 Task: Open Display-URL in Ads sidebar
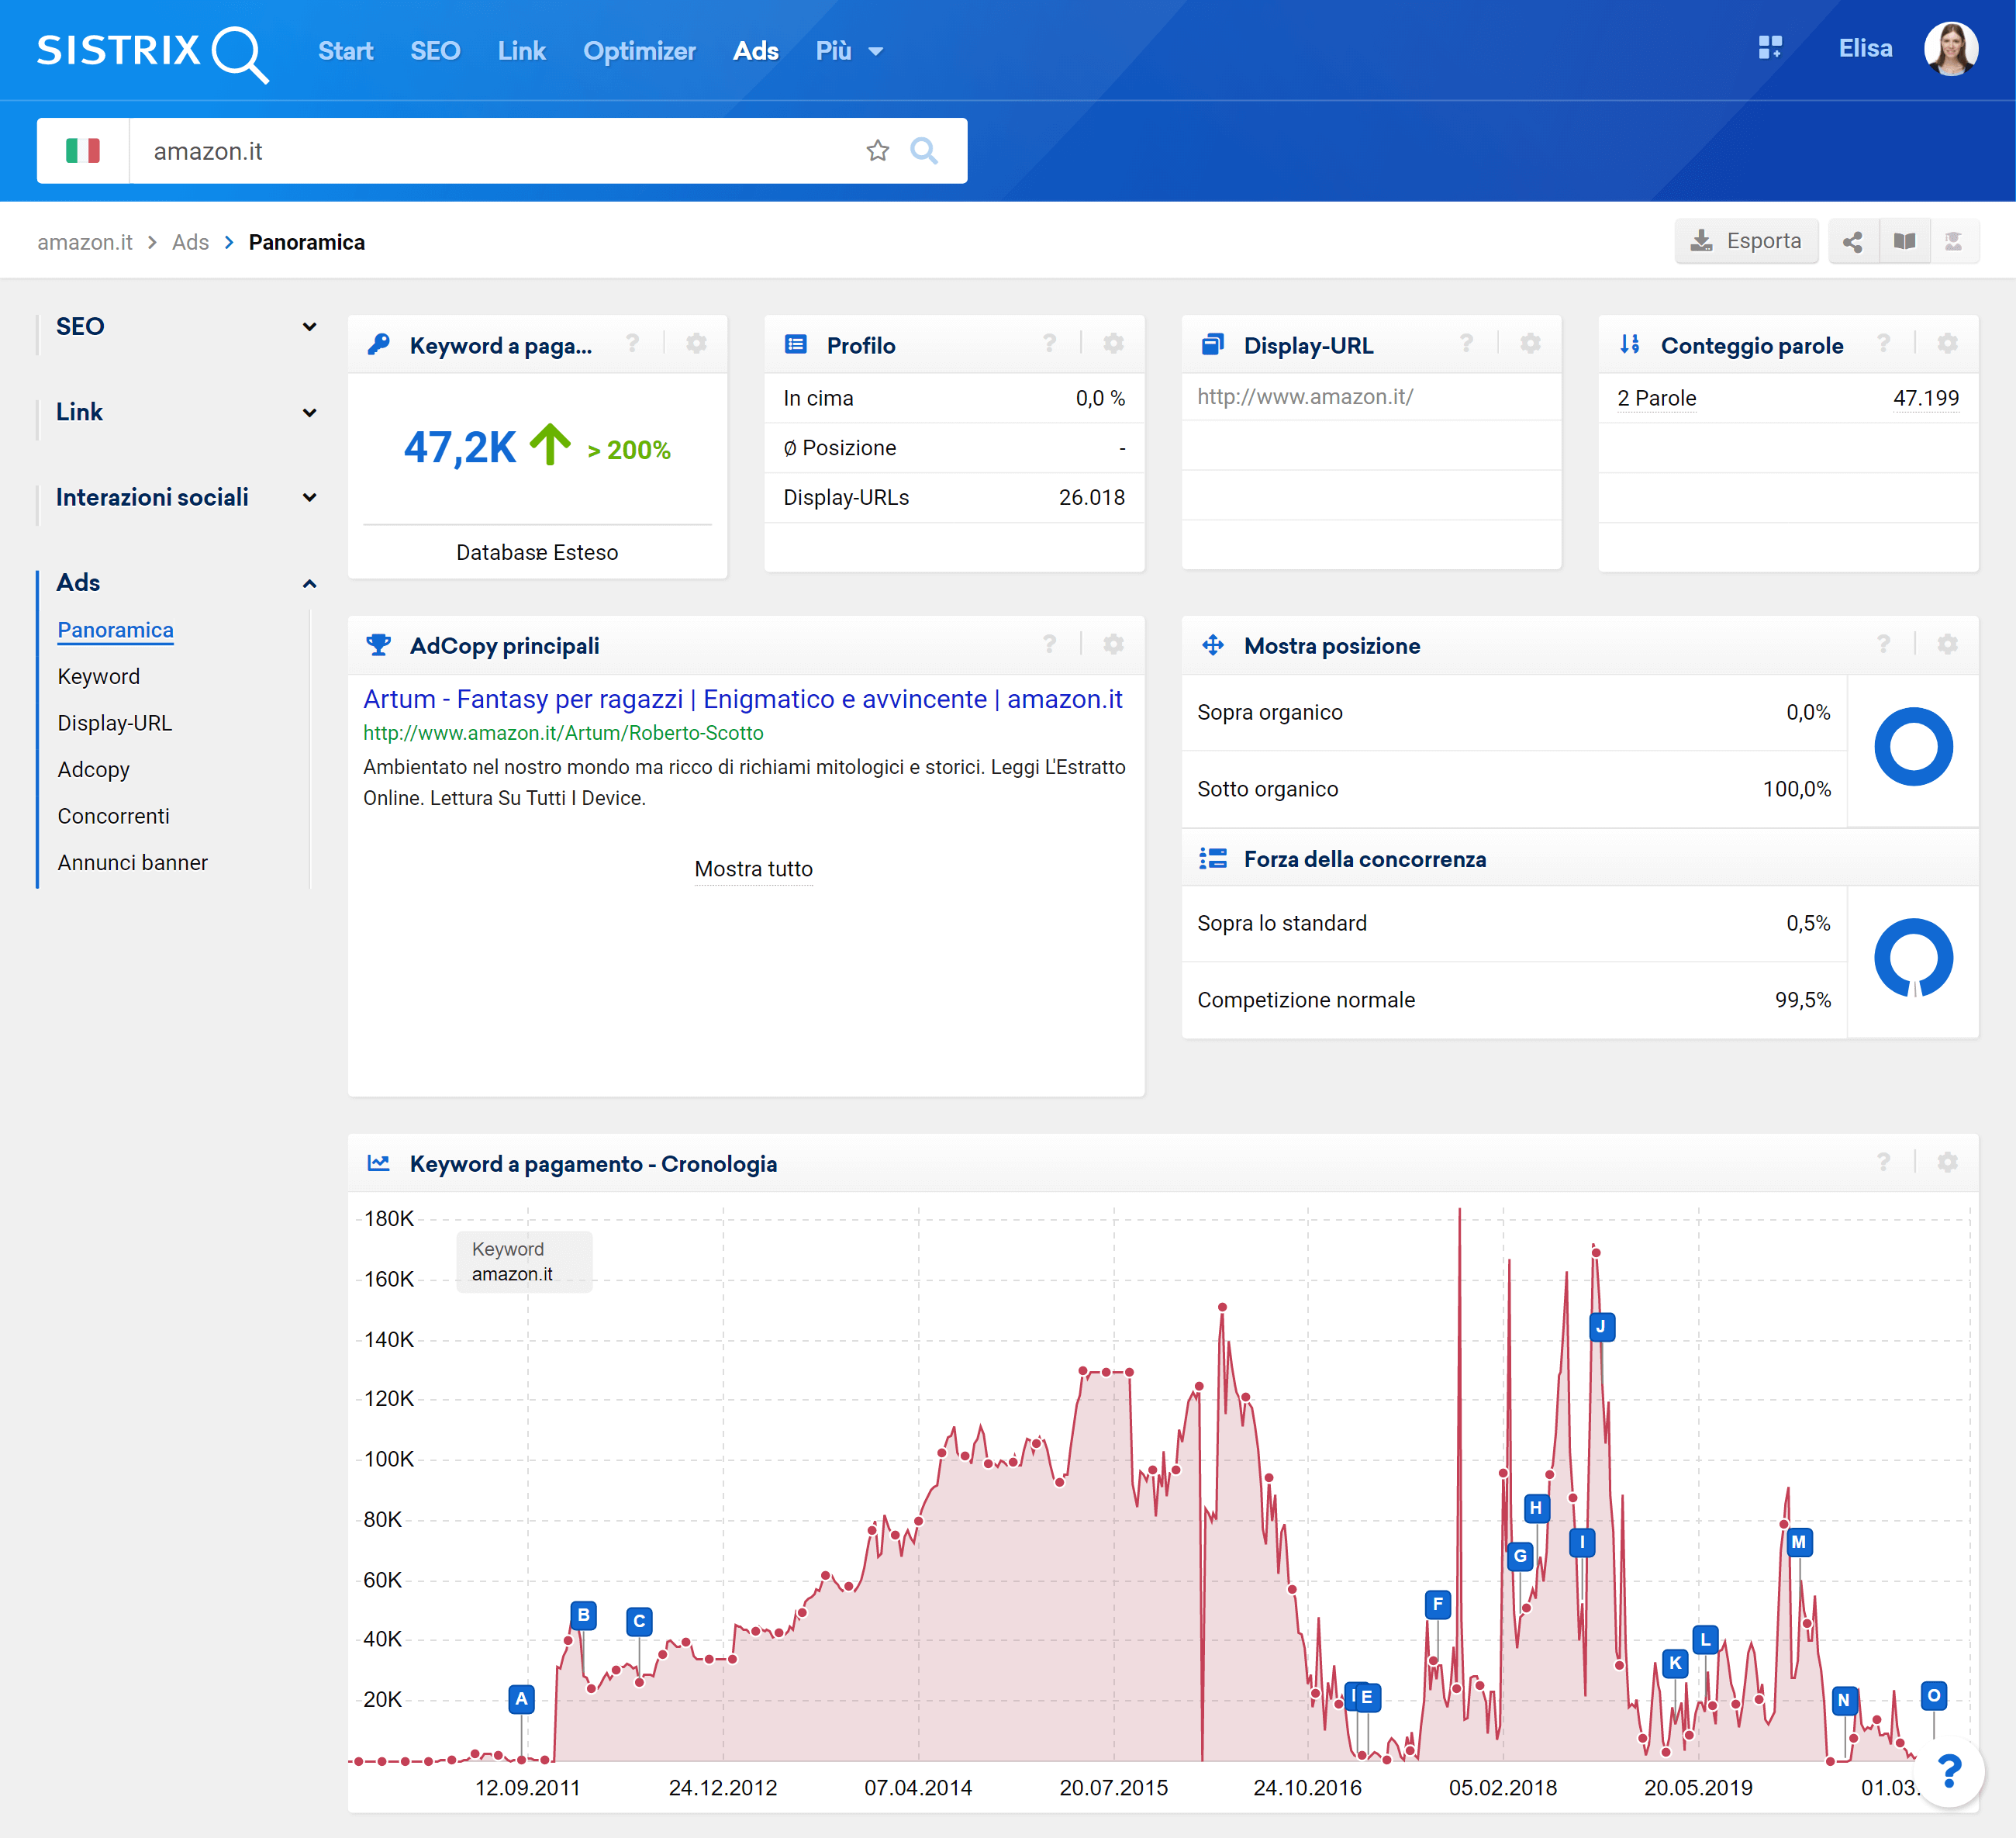(114, 723)
